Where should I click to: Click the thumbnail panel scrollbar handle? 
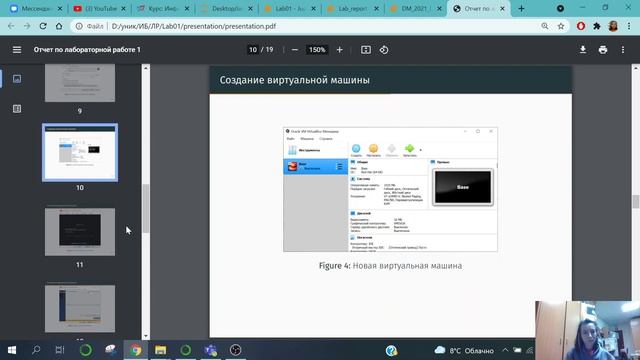click(146, 208)
